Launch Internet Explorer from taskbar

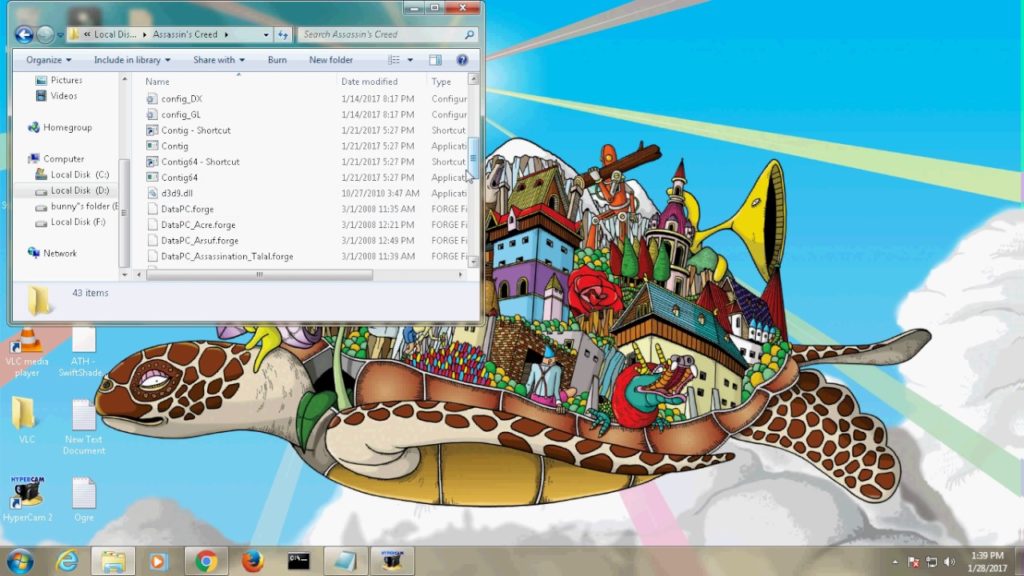coord(67,561)
